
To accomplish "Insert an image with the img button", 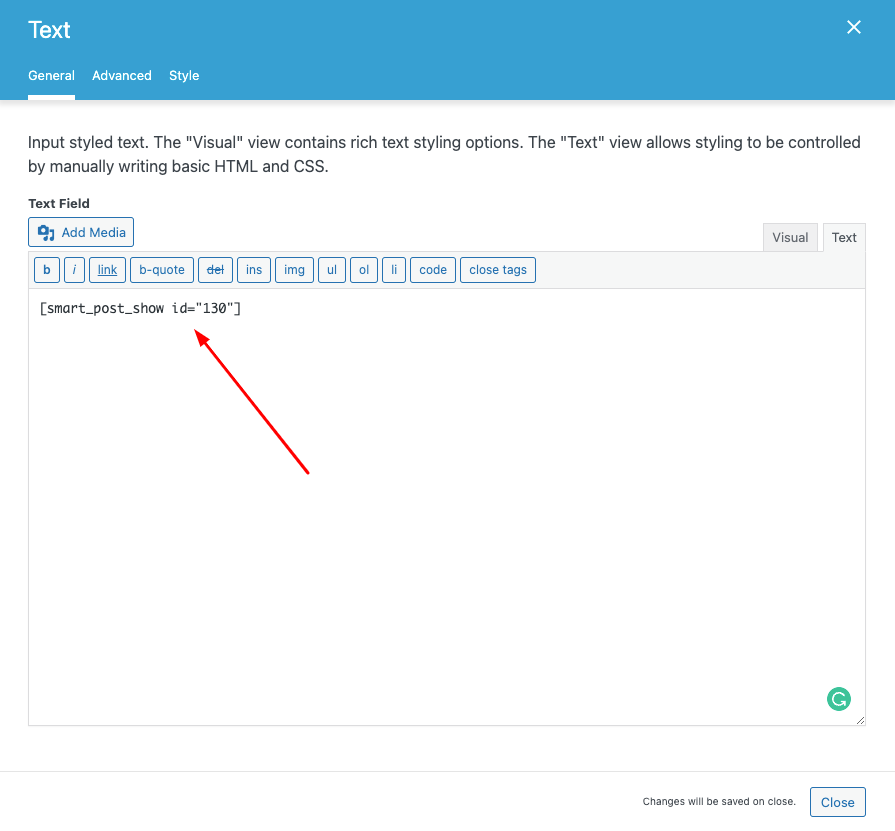I will (x=294, y=270).
